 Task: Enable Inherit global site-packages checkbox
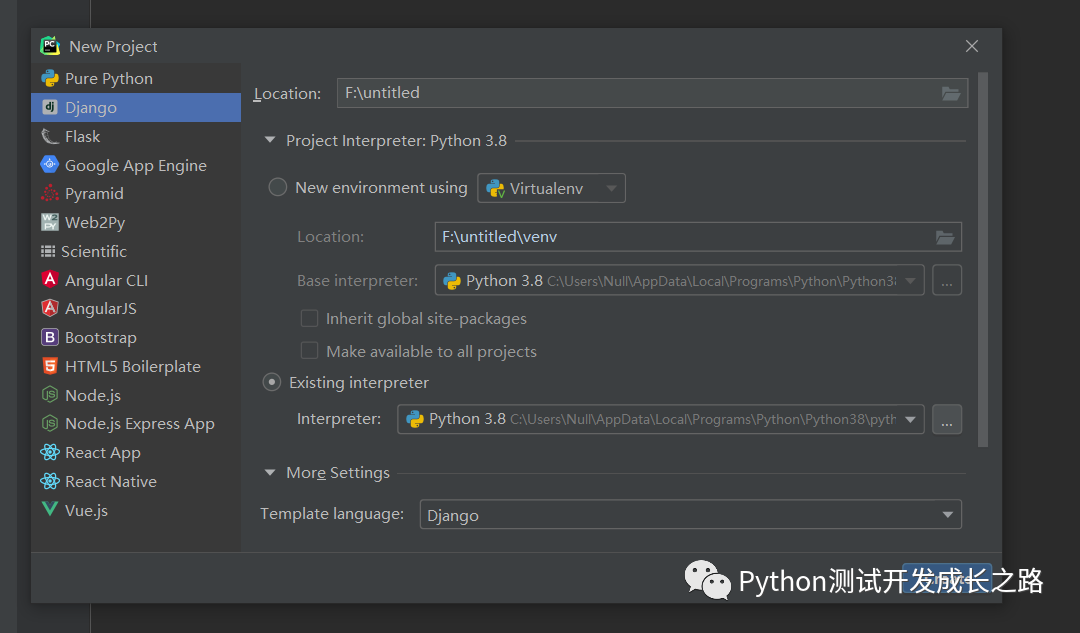310,319
